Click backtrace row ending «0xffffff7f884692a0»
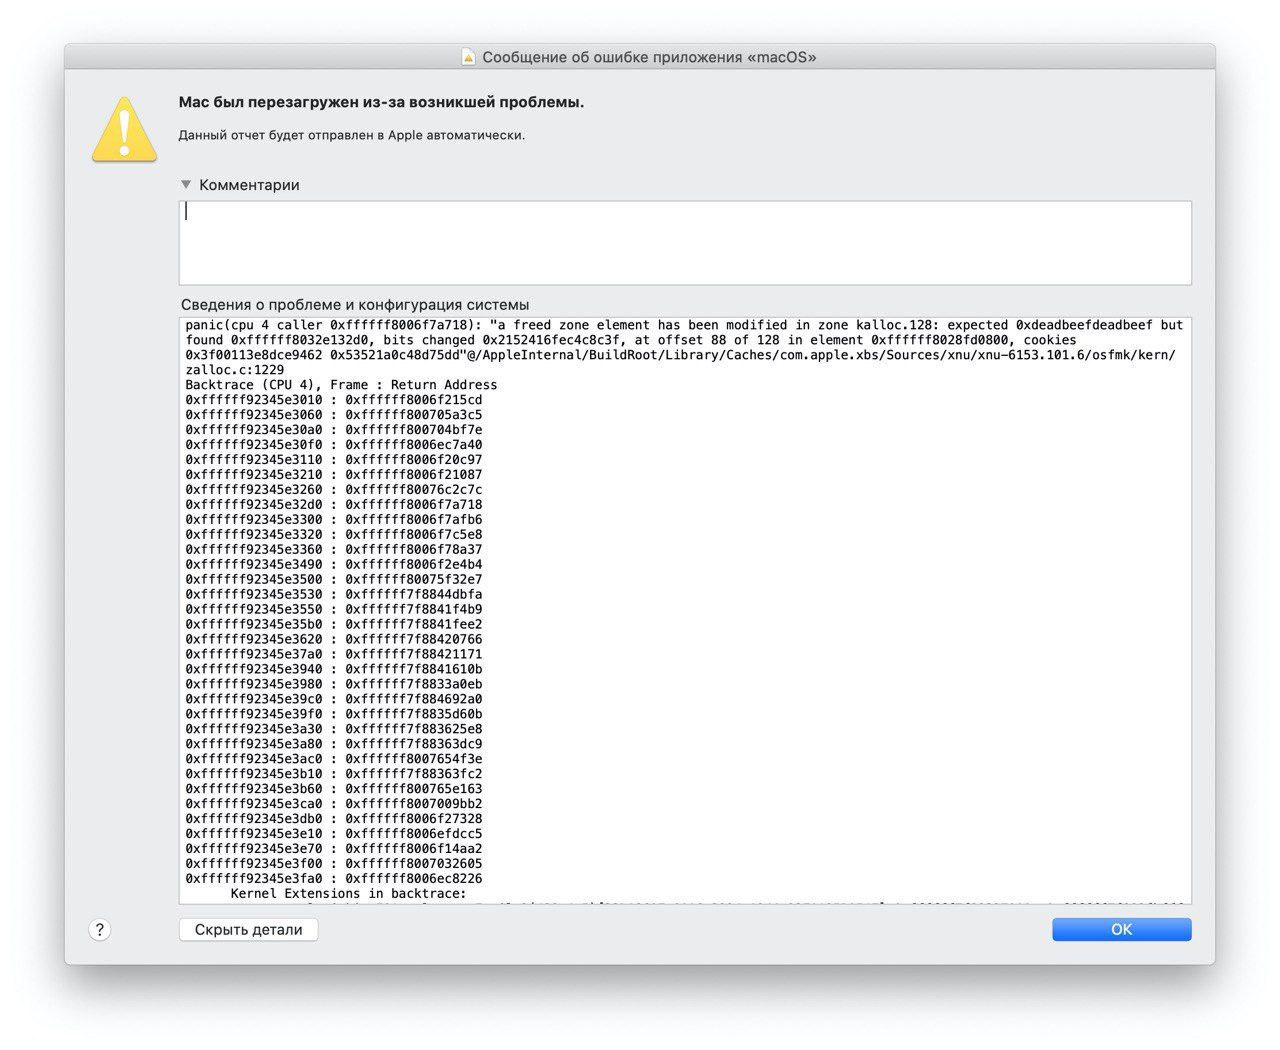 (x=334, y=700)
